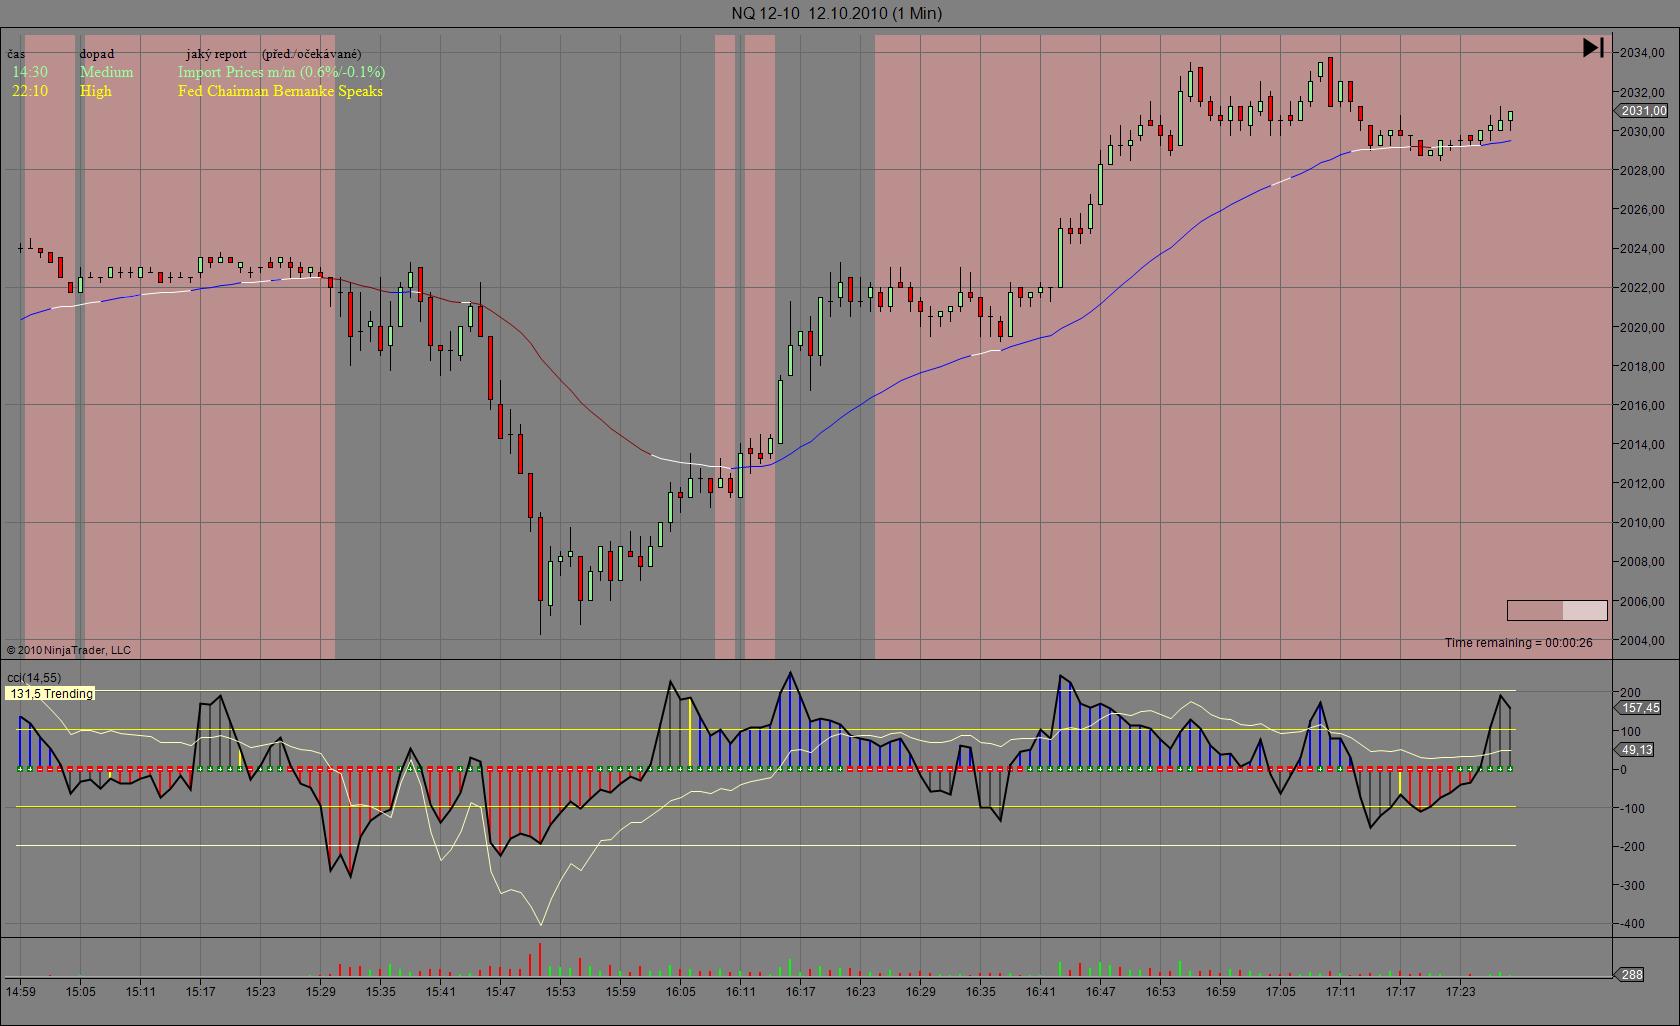This screenshot has height=1026, width=1680.
Task: Click the 2016,00 price axis label
Action: (1643, 406)
